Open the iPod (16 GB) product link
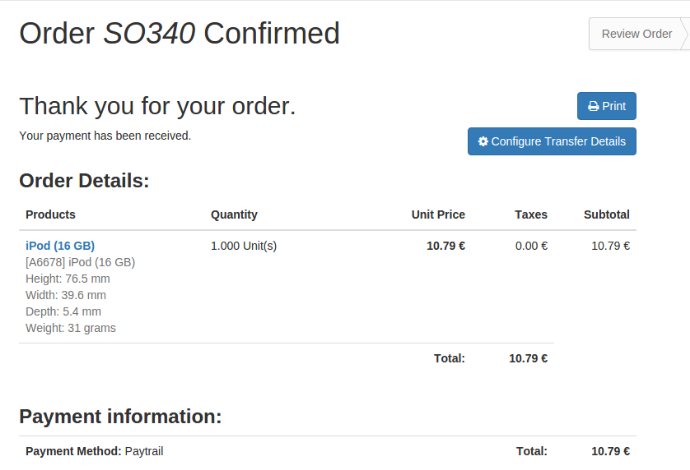Screen dimensions: 690x470 (x=60, y=246)
